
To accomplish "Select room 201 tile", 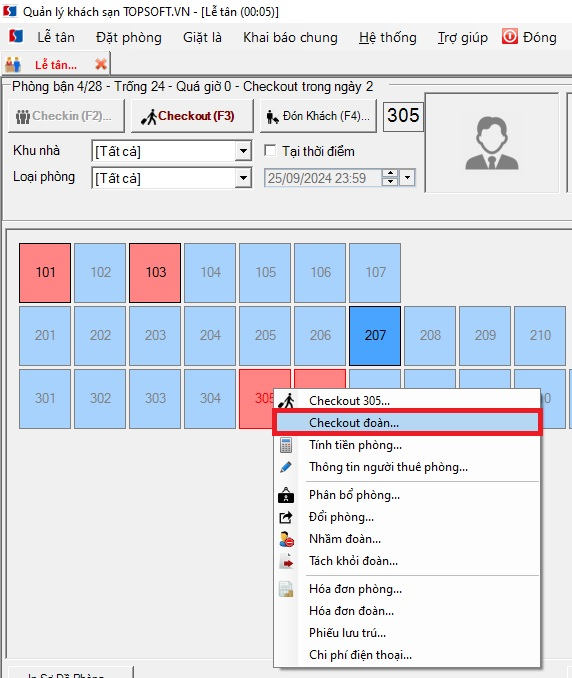I will 45,336.
